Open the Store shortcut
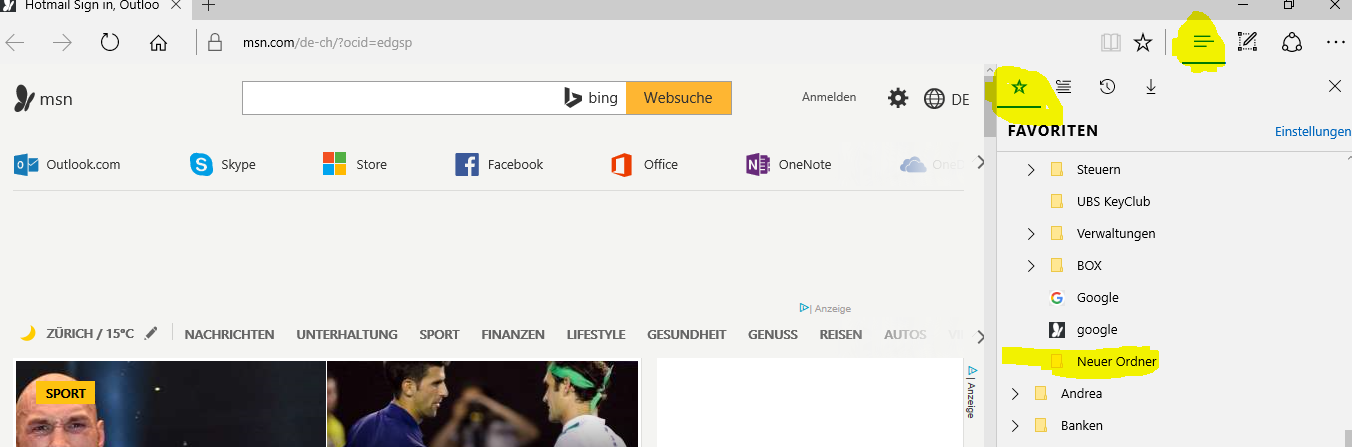This screenshot has width=1352, height=447. 354,164
